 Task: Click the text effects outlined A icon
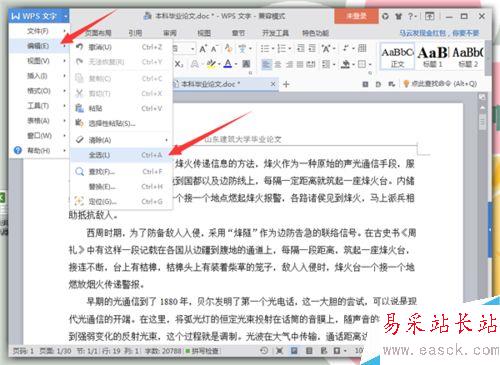click(x=195, y=64)
